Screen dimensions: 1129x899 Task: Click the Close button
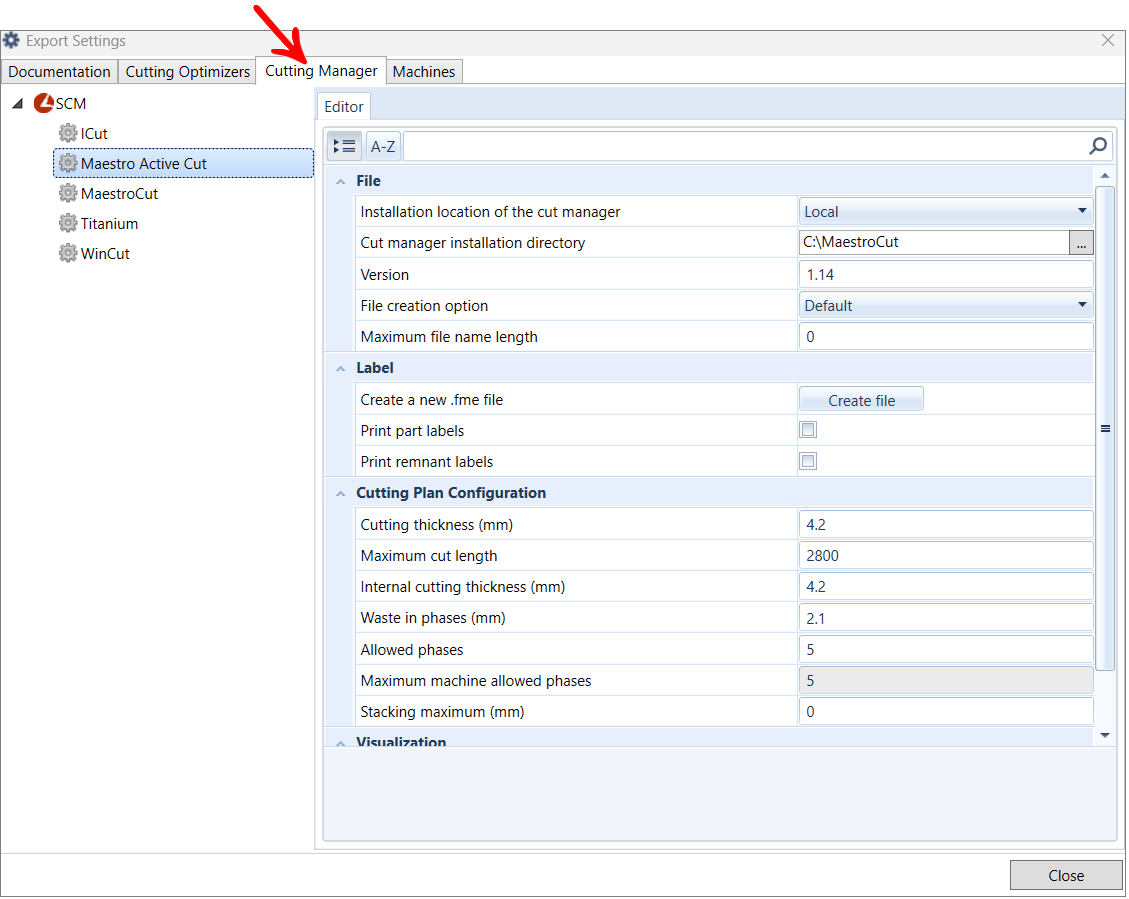click(x=1066, y=875)
